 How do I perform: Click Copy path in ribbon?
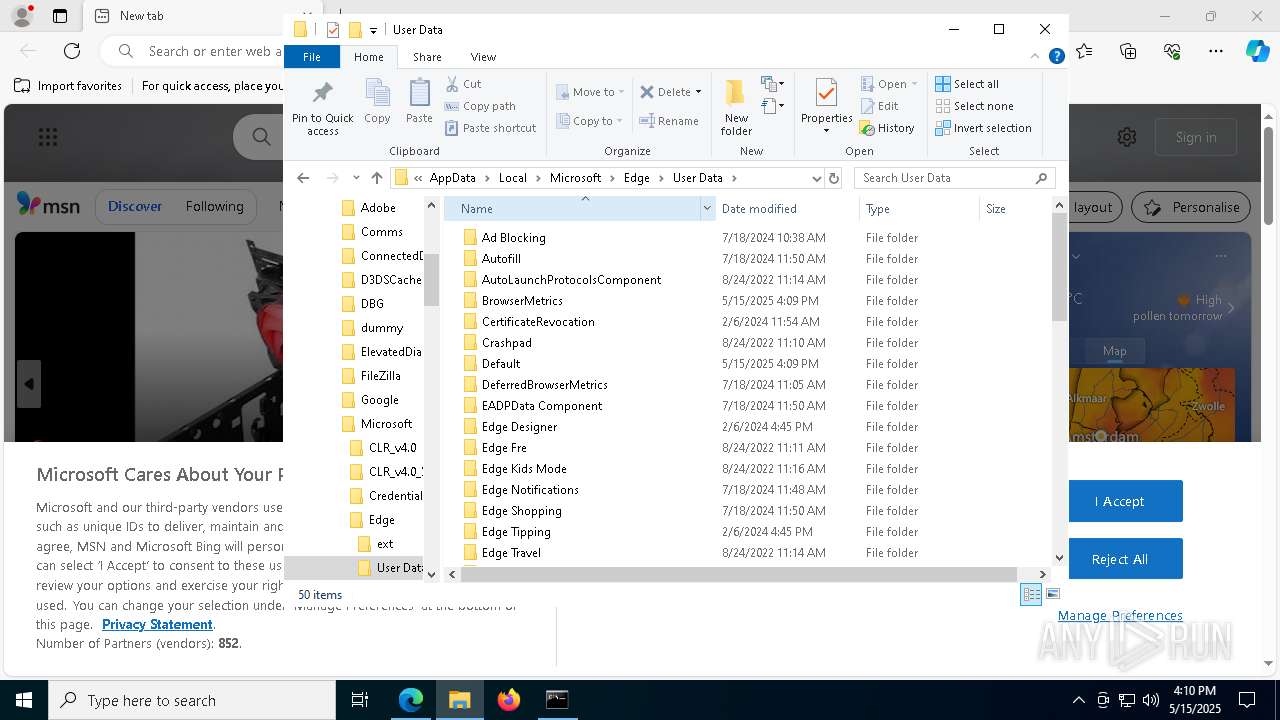click(480, 106)
